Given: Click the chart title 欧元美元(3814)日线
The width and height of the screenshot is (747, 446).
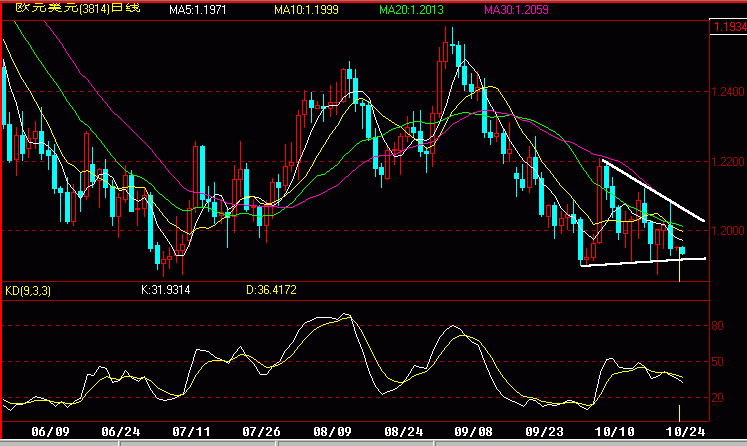Looking at the screenshot, I should pos(78,8).
